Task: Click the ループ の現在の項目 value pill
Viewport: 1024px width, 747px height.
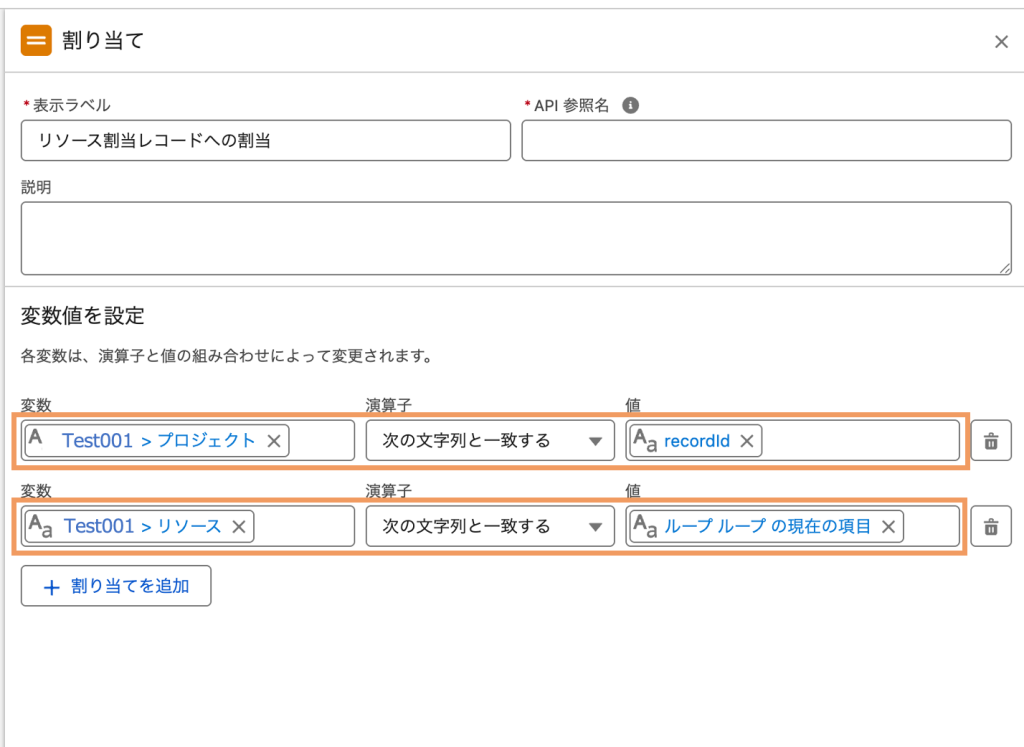Action: (767, 527)
